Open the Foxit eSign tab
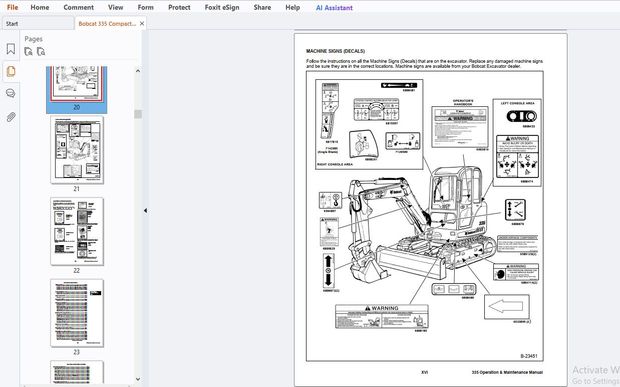The height and width of the screenshot is (387, 620). [222, 7]
